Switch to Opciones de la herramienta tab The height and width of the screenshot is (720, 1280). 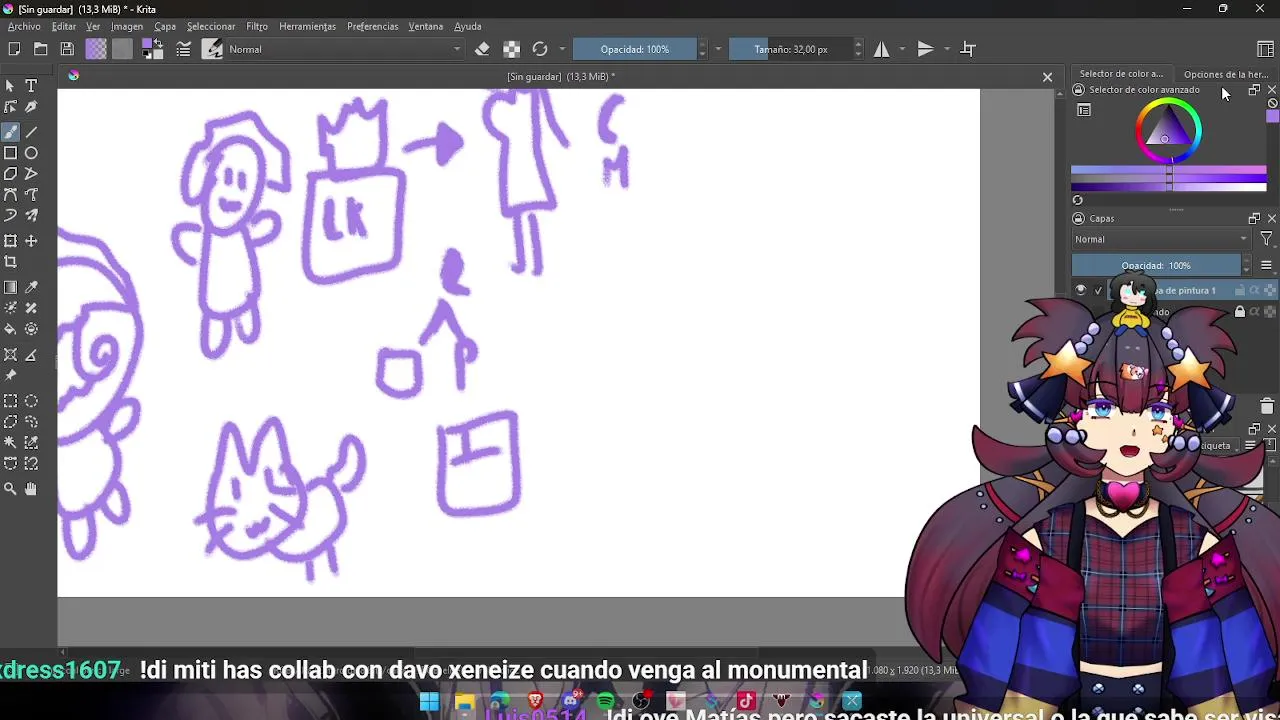pyautogui.click(x=1226, y=74)
